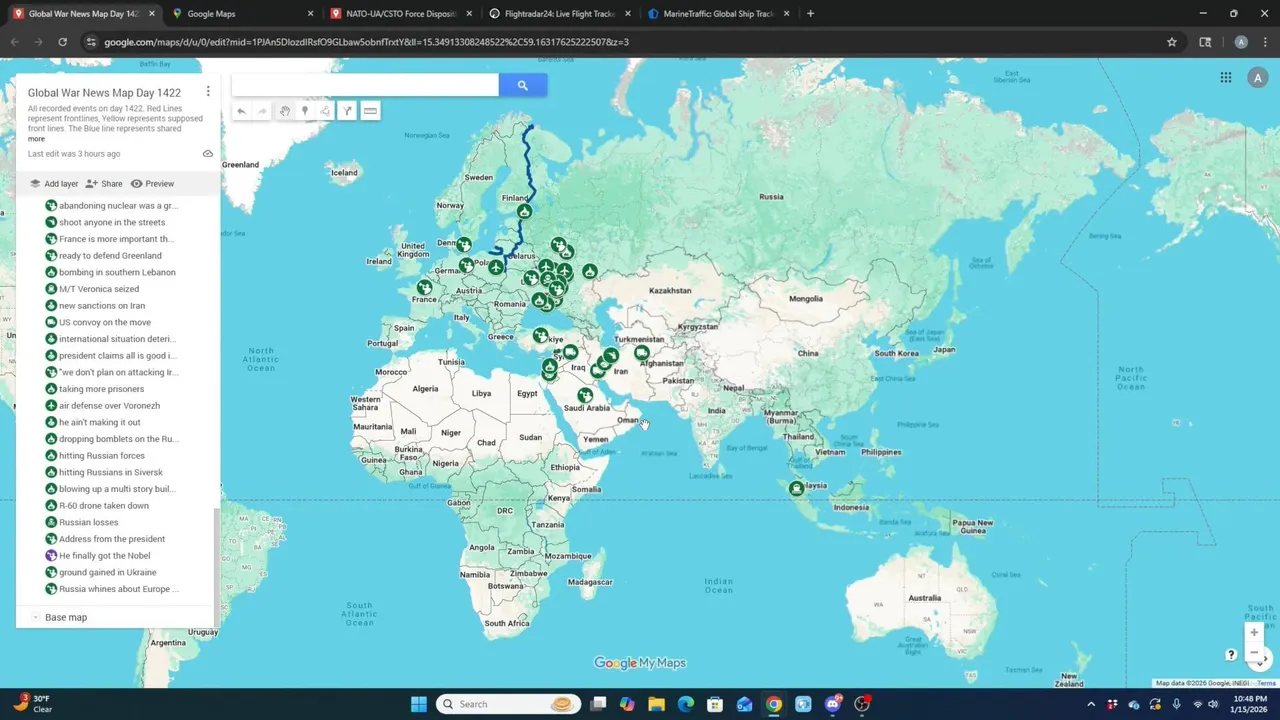The image size is (1280, 720).
Task: Open the Chrome three-dot menu
Action: click(x=1265, y=42)
